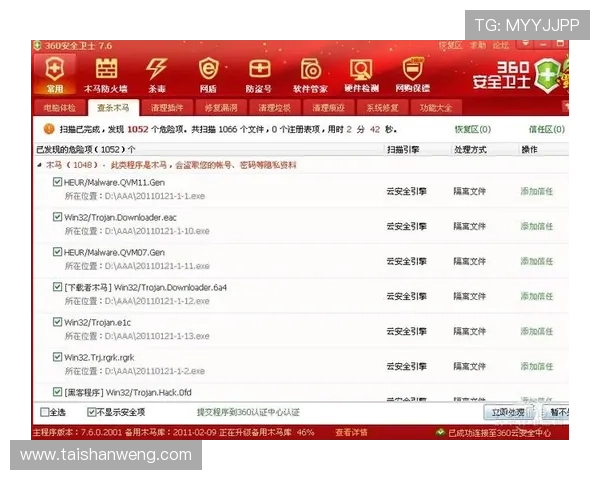Click 添加信任 for 20110121-1-13.exe

coord(537,331)
